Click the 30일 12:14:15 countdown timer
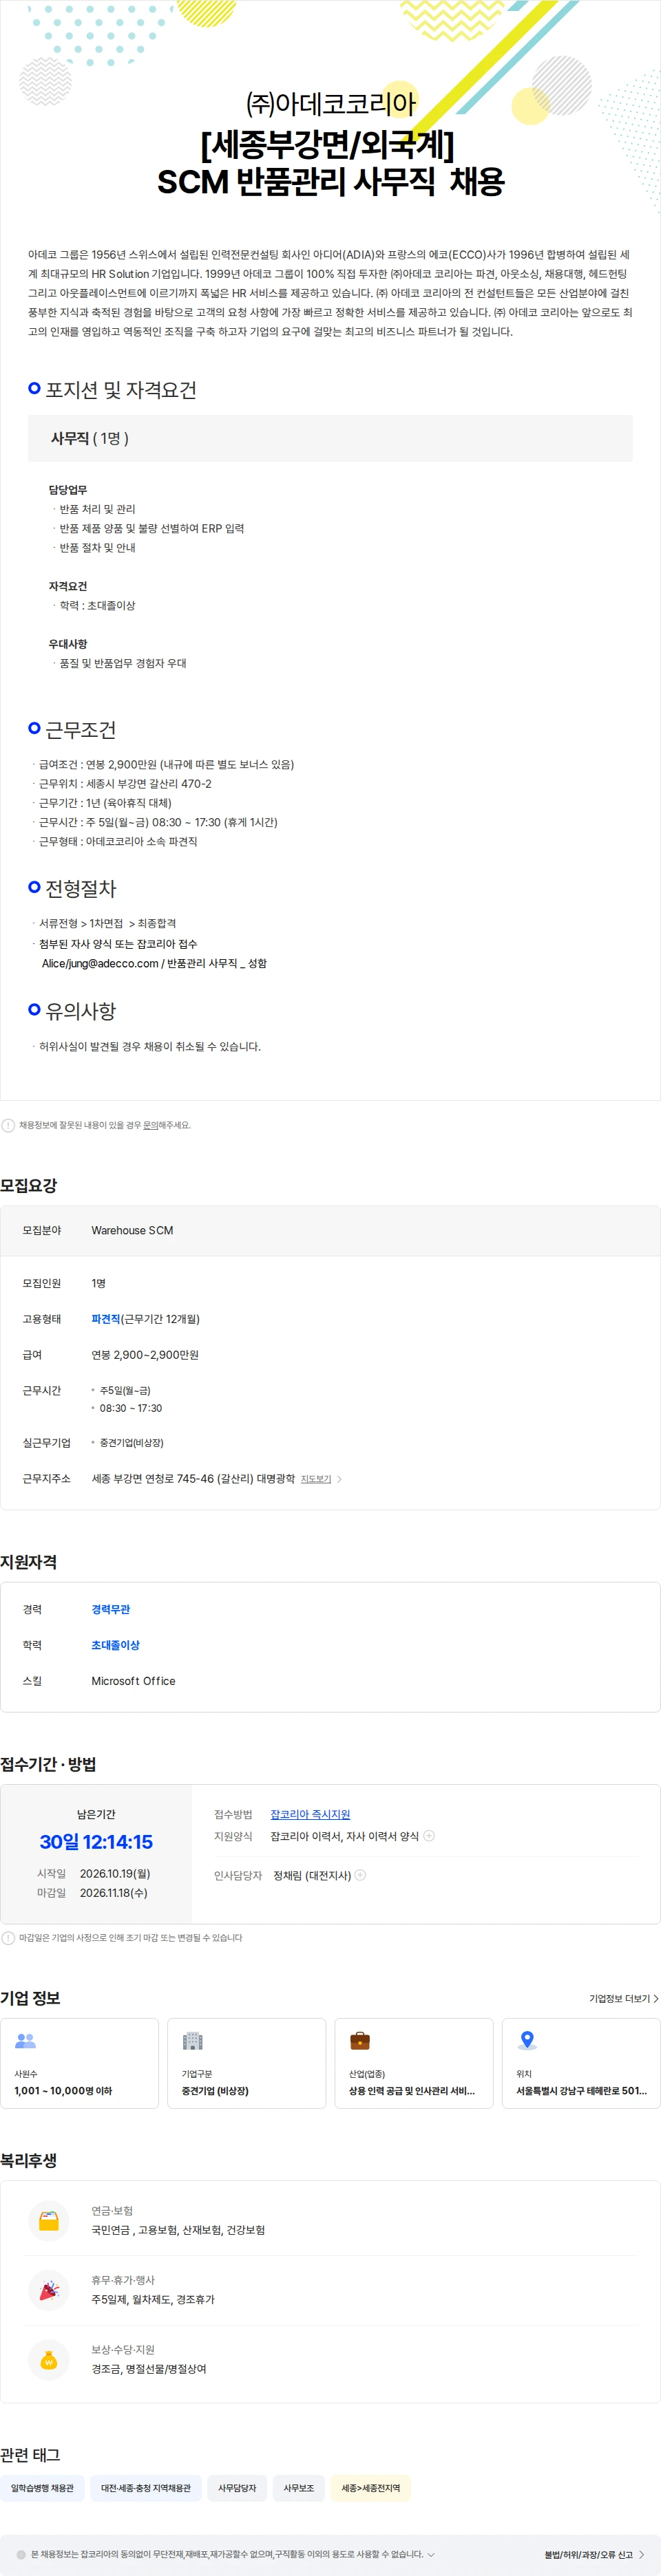 pos(96,1841)
